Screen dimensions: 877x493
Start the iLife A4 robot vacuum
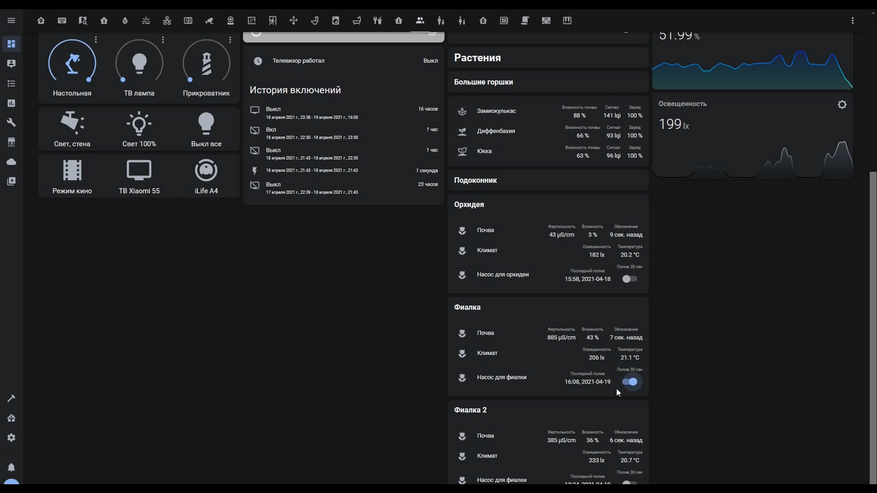point(206,170)
